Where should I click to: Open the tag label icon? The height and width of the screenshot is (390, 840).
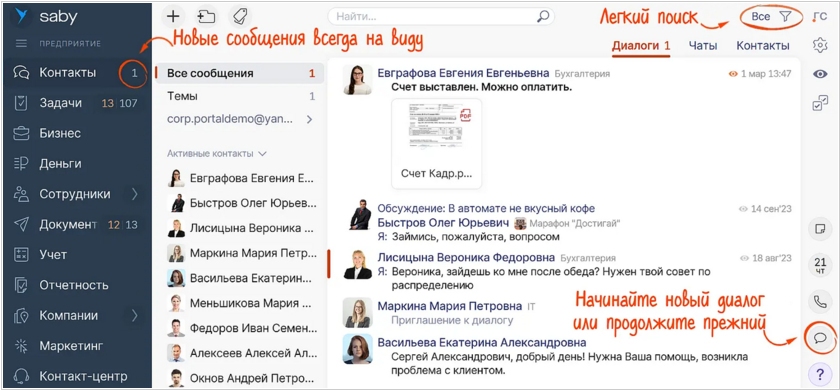(x=239, y=16)
